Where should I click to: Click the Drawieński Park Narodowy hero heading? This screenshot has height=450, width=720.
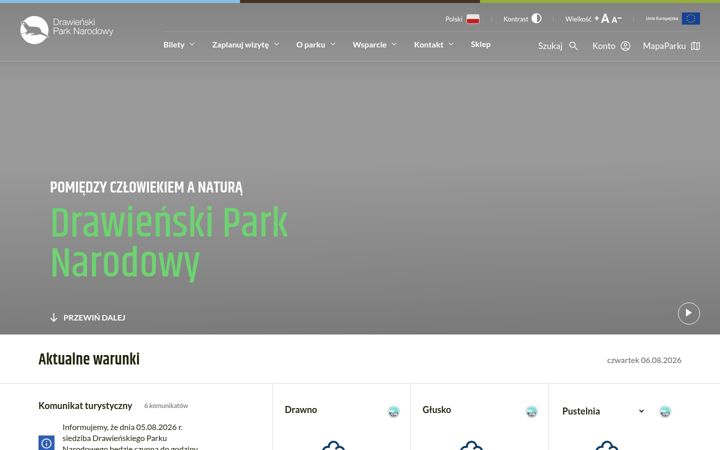point(169,243)
